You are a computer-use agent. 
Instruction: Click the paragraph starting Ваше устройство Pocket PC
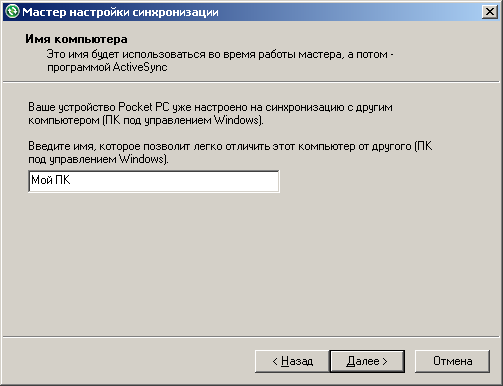(210, 114)
